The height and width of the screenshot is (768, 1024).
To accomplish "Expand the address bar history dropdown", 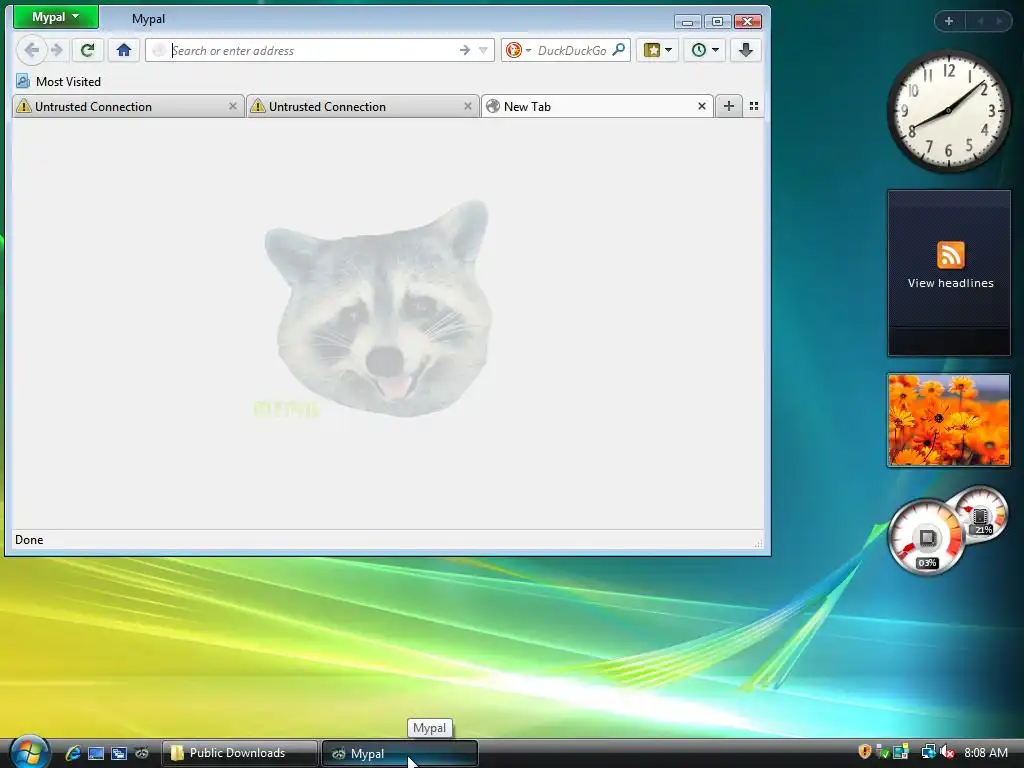I will click(483, 50).
